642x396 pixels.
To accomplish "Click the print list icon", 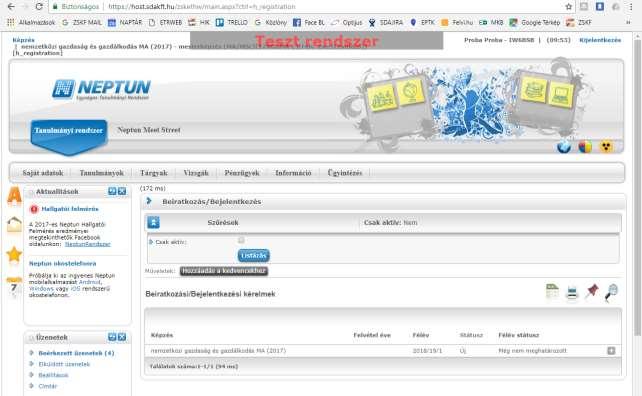I will 572,293.
